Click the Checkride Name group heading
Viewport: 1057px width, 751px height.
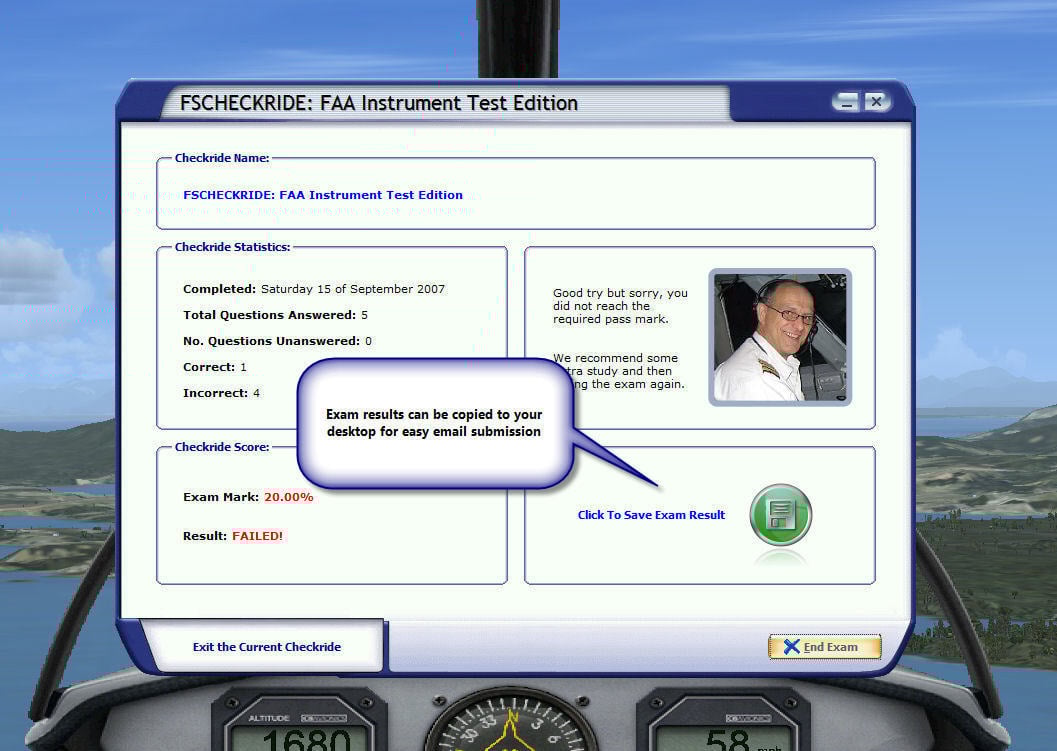pos(222,158)
